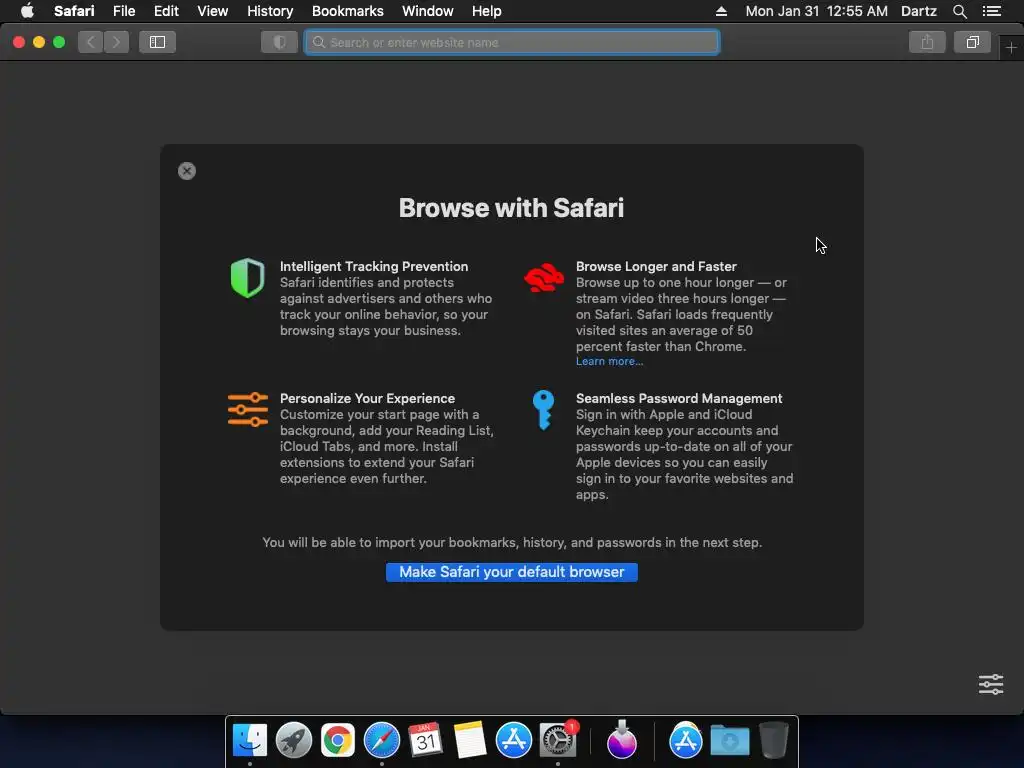Click the Forward navigation arrow in Safari toolbar
This screenshot has width=1024, height=768.
coord(116,42)
